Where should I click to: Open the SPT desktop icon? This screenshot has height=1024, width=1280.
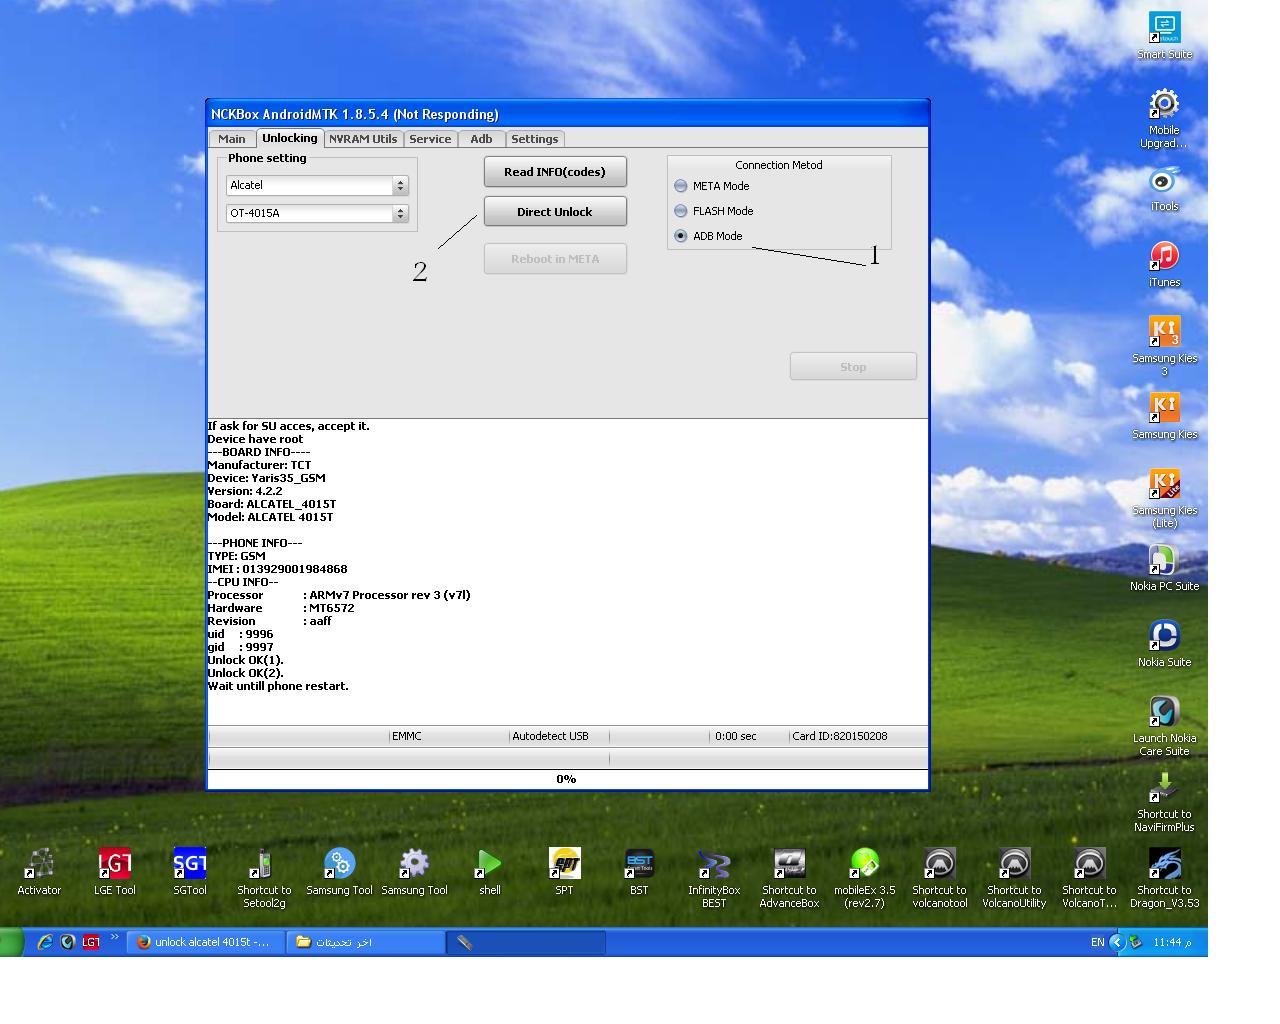click(564, 872)
